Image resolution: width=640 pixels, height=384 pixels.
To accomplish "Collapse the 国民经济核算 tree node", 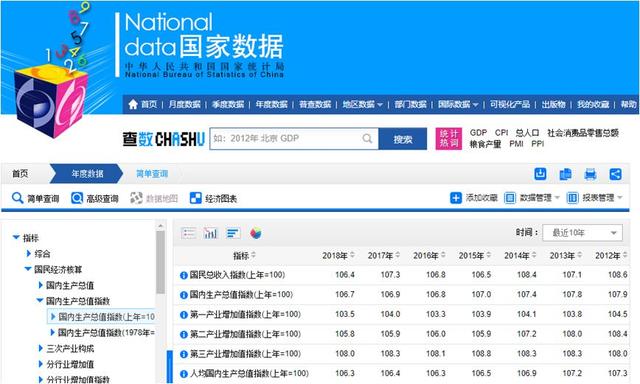I will (28, 269).
